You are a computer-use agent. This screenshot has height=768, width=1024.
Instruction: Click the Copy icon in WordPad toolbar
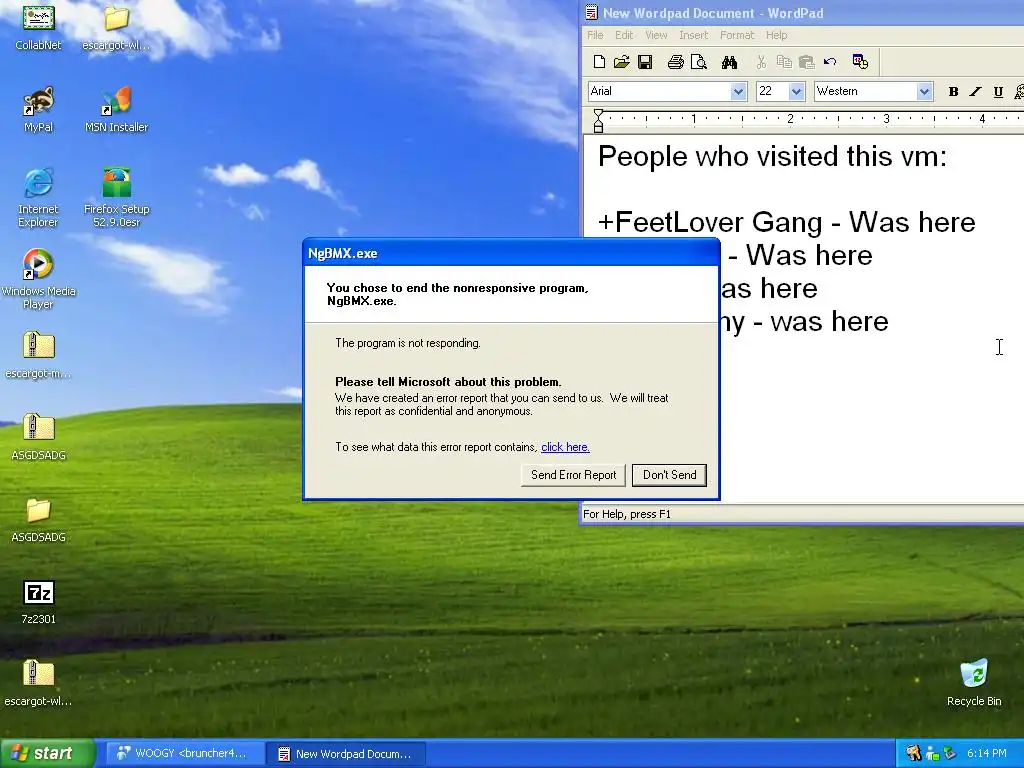(784, 62)
